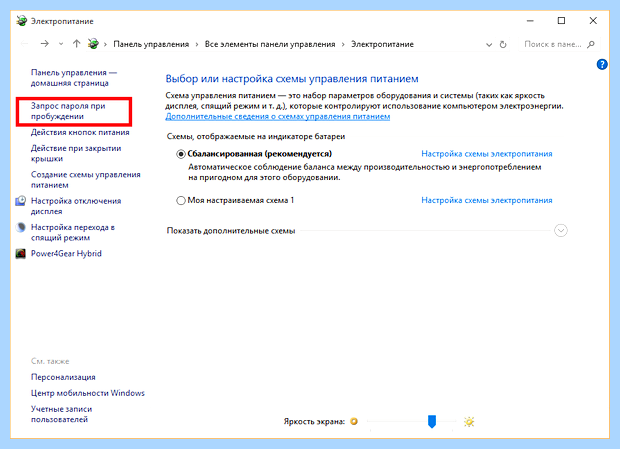The height and width of the screenshot is (449, 620).
Task: Click Электропитание breadcrumb segment
Action: click(382, 44)
